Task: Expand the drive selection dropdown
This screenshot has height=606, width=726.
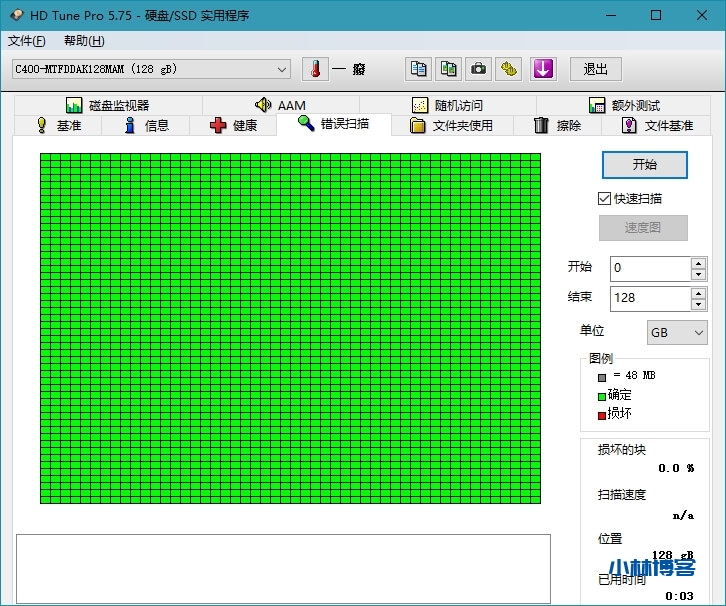Action: coord(282,69)
